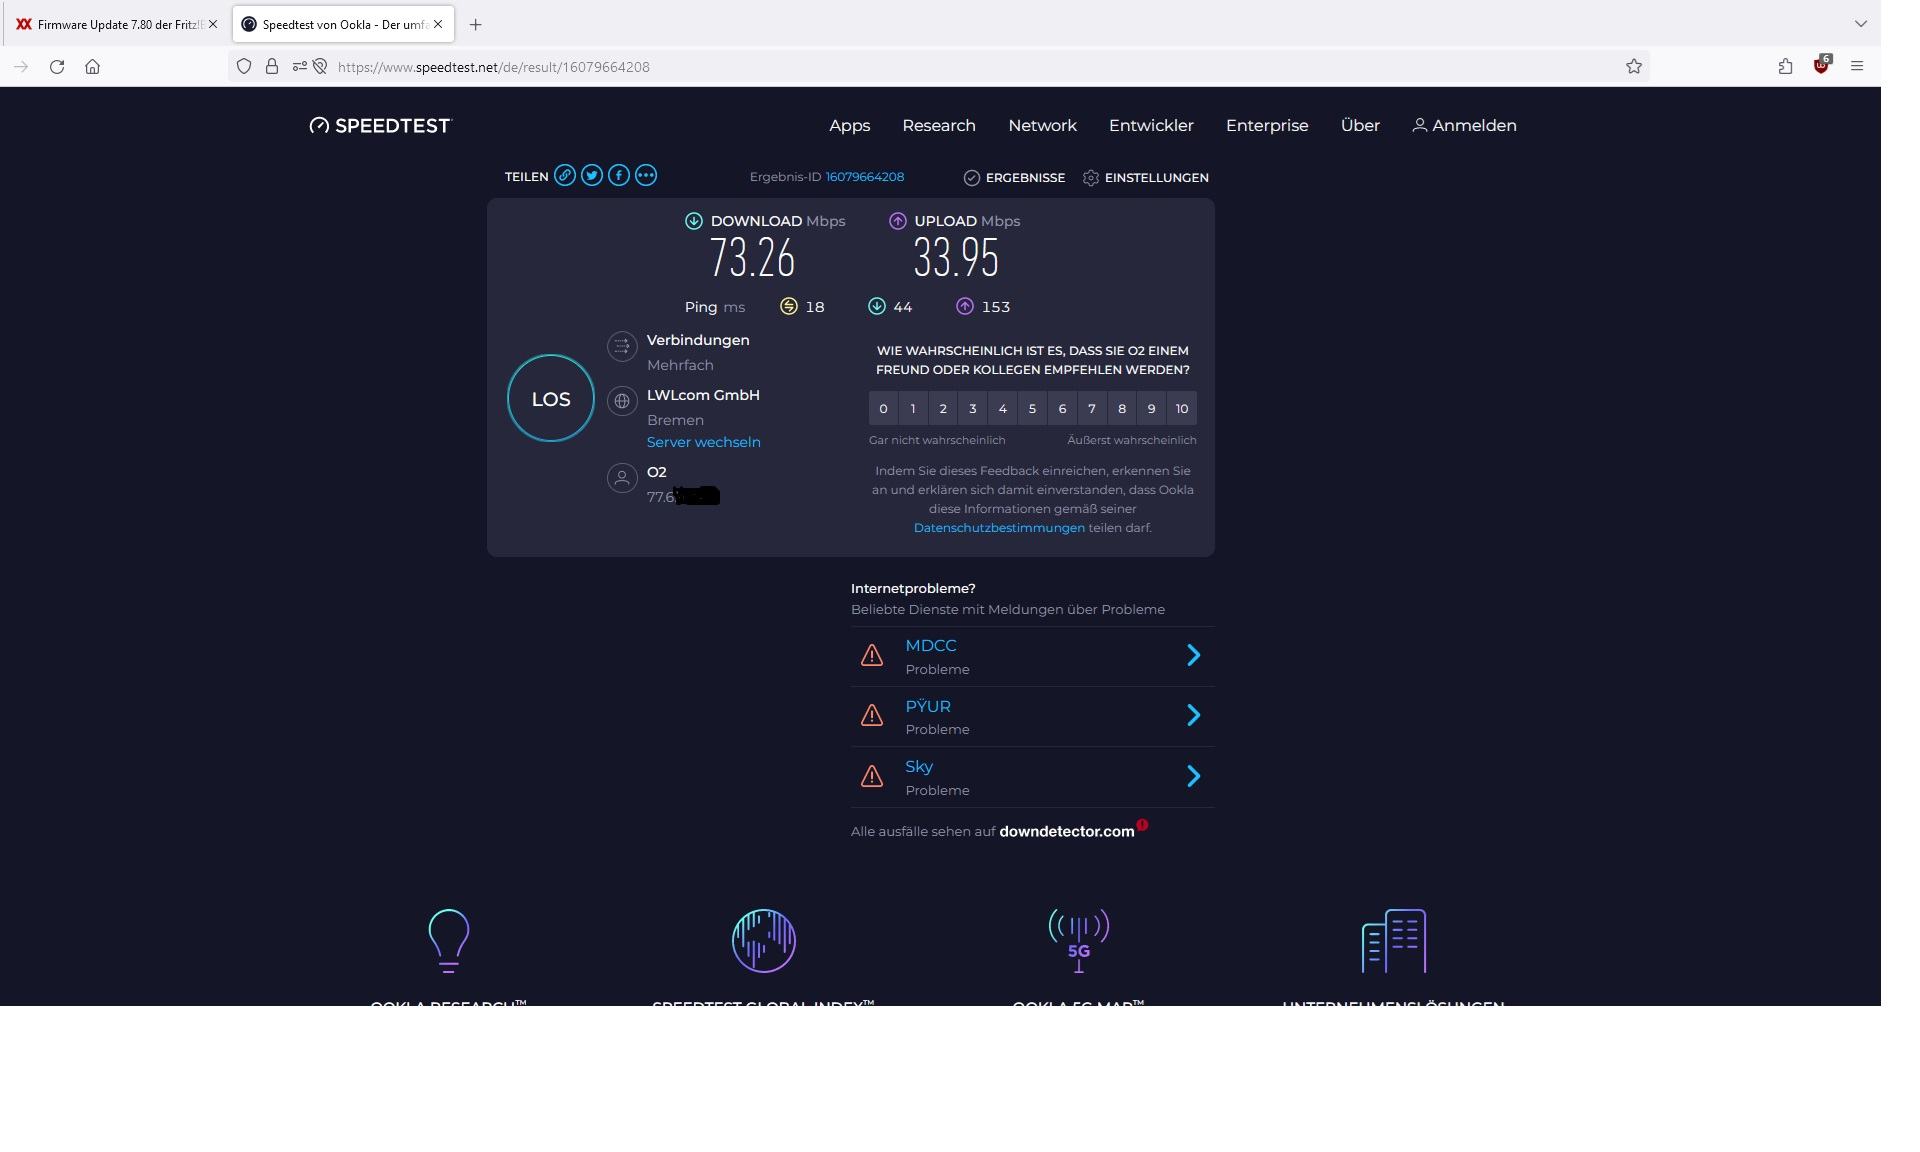Rate O2 with score 5
The height and width of the screenshot is (1152, 1920).
pyautogui.click(x=1032, y=408)
